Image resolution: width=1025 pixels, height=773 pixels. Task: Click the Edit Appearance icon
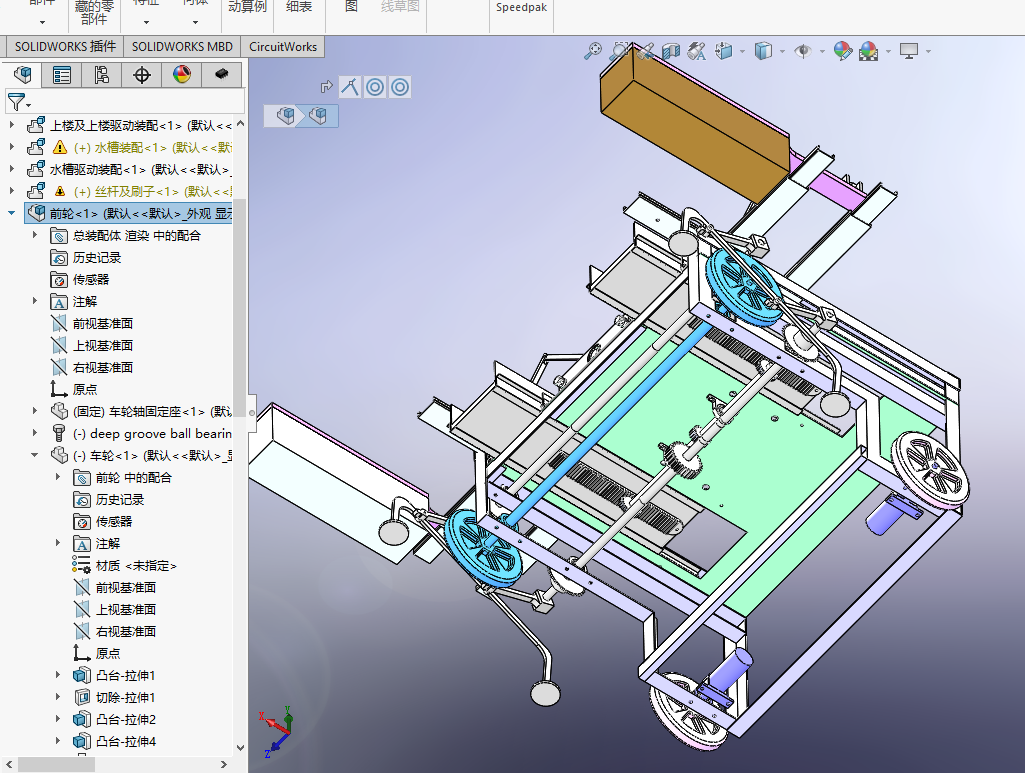click(843, 51)
